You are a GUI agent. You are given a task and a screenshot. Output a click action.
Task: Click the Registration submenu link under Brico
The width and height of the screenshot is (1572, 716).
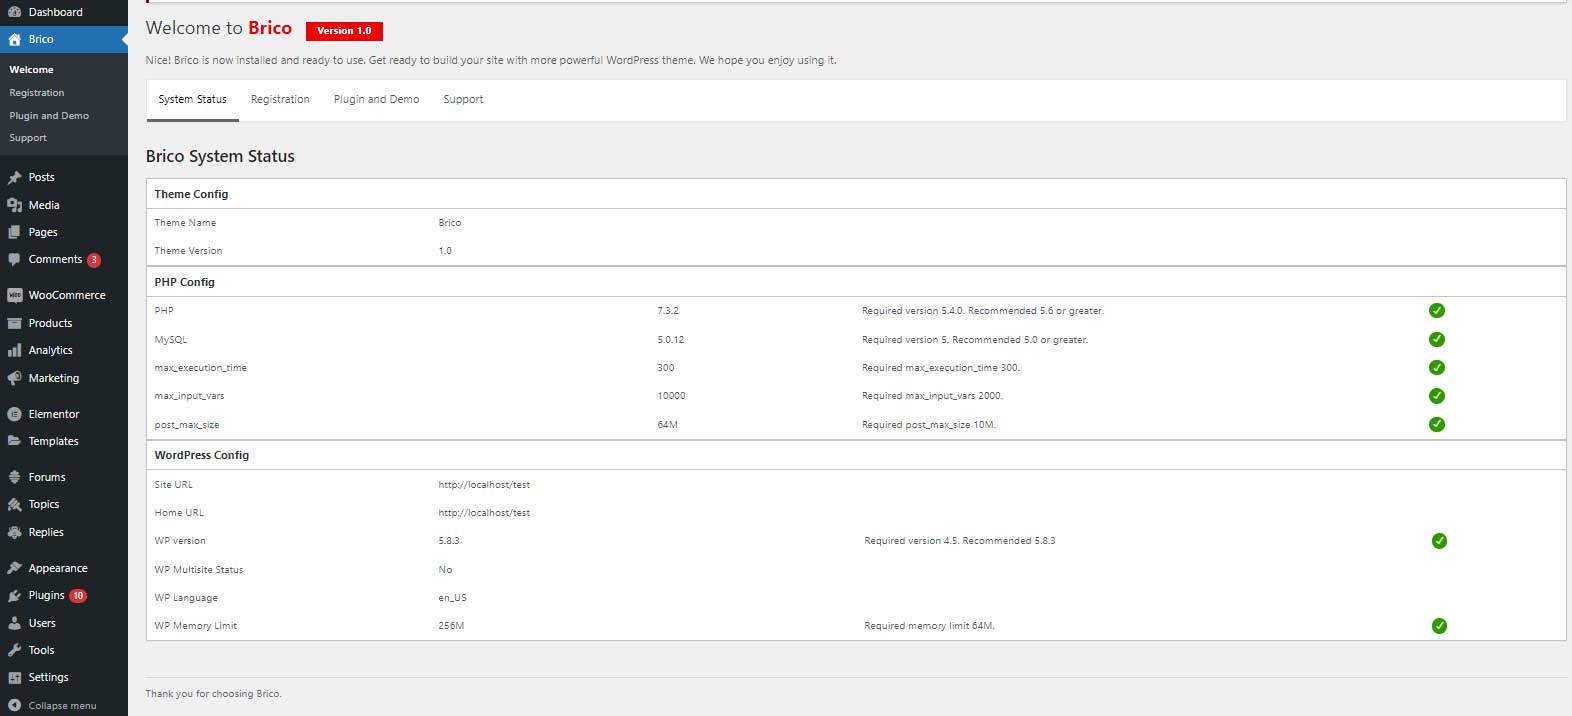click(37, 93)
